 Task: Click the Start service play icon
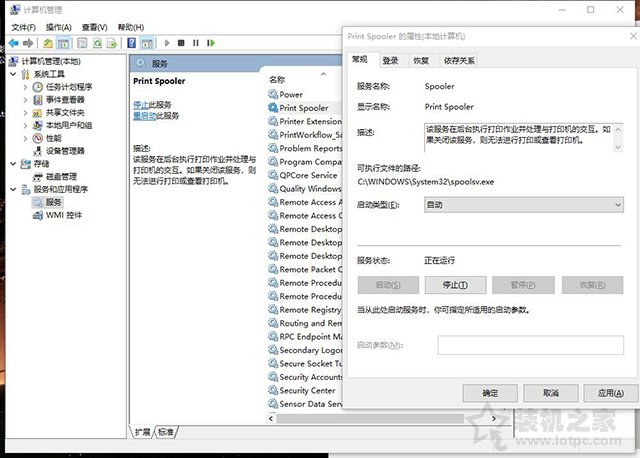167,43
